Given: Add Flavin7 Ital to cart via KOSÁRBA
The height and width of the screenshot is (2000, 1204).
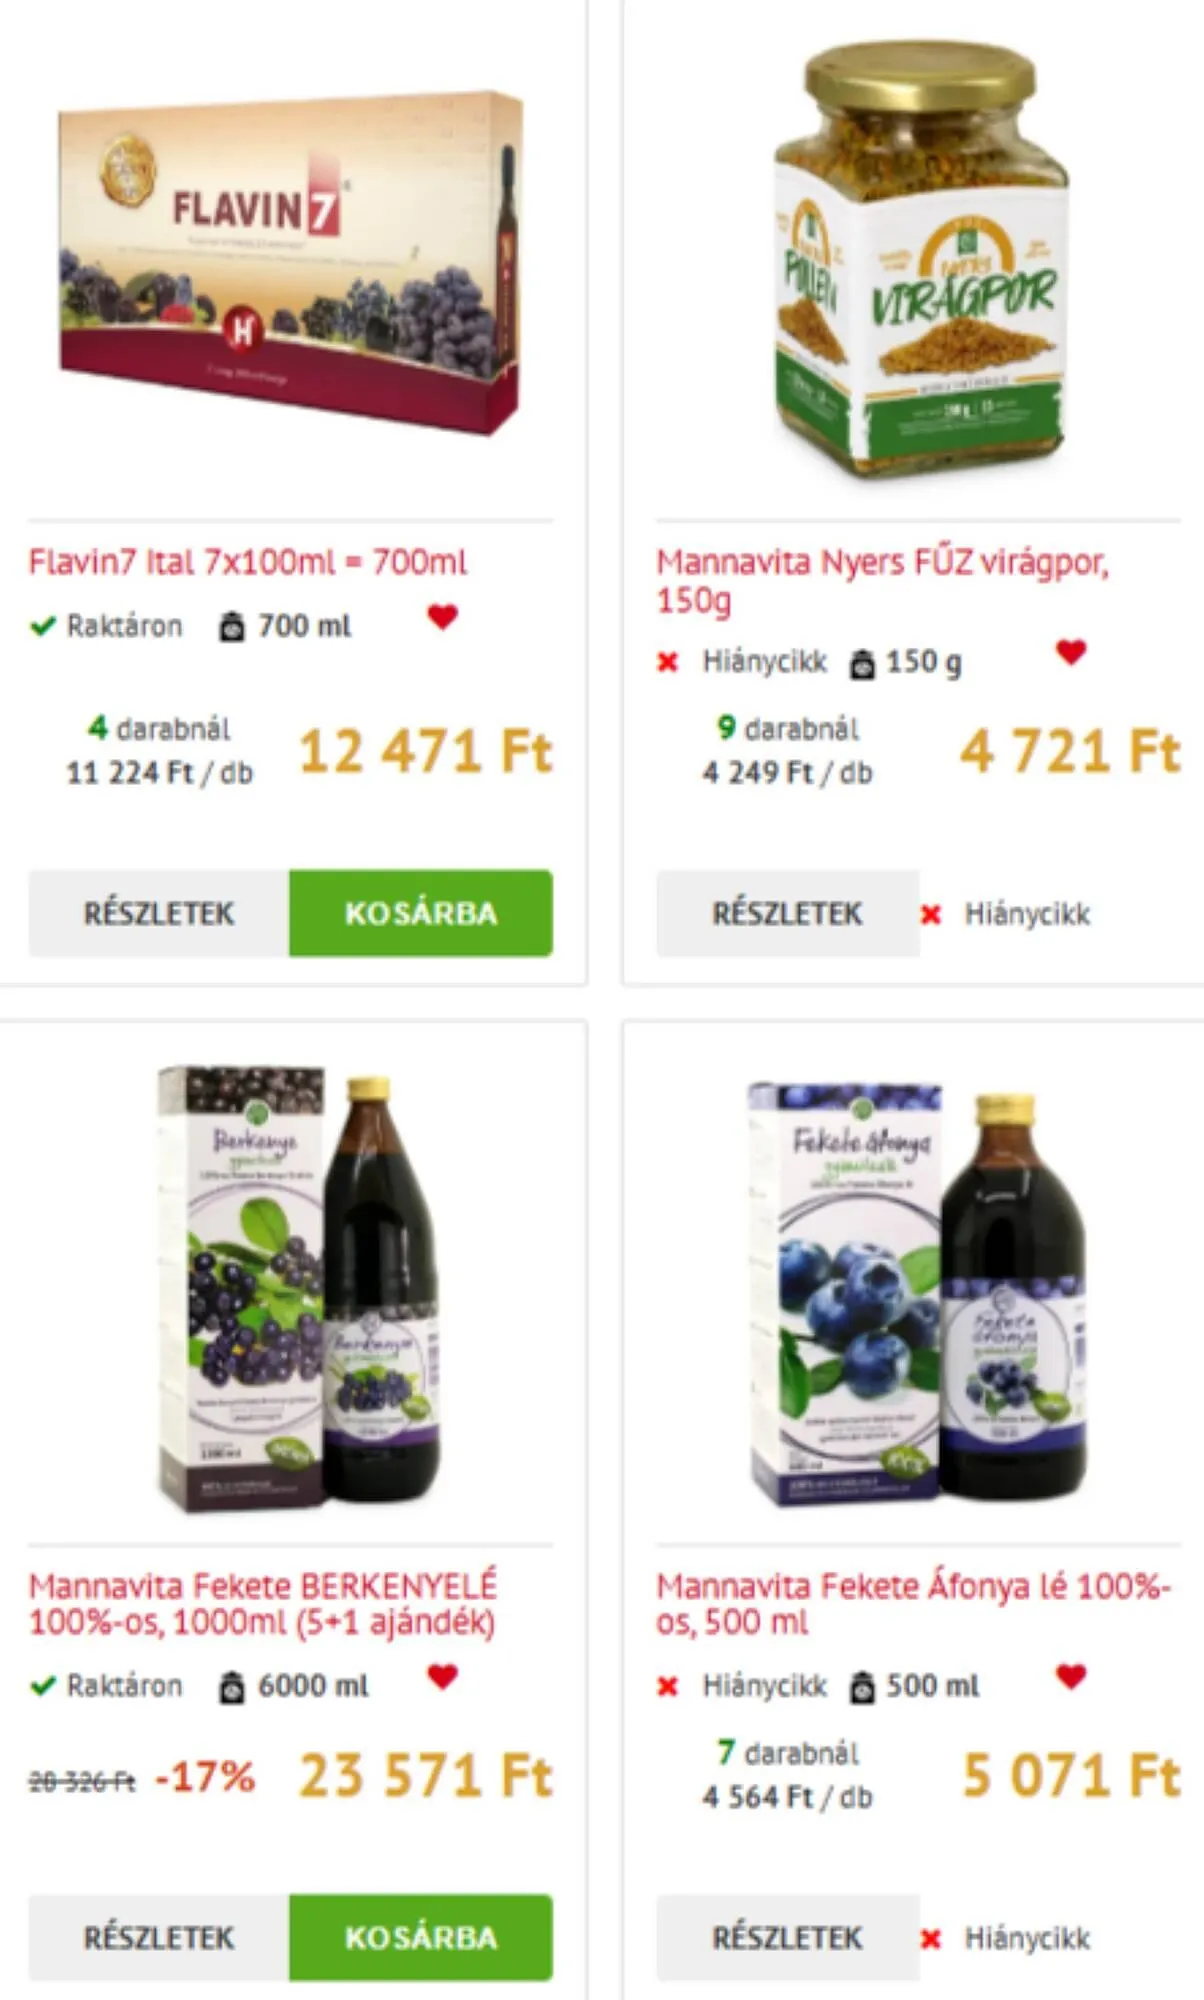Looking at the screenshot, I should [x=421, y=913].
